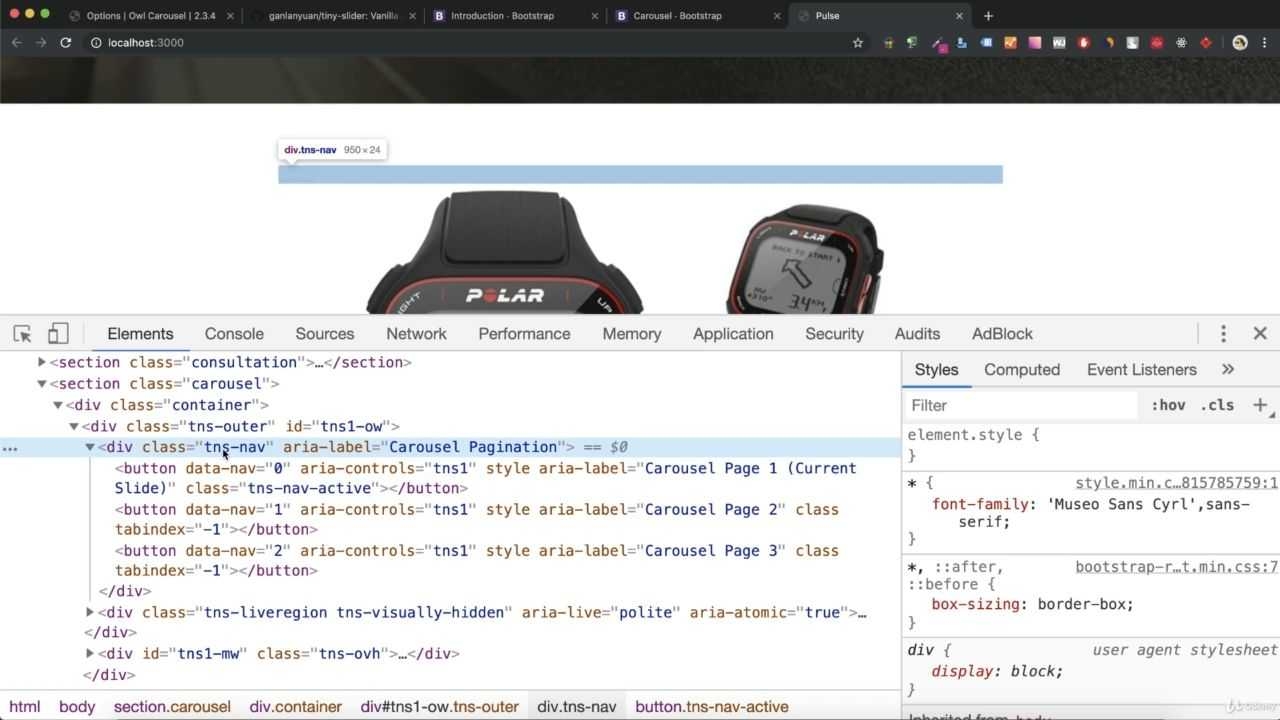1280x720 pixels.
Task: Collapse the div container node
Action: click(x=58, y=405)
